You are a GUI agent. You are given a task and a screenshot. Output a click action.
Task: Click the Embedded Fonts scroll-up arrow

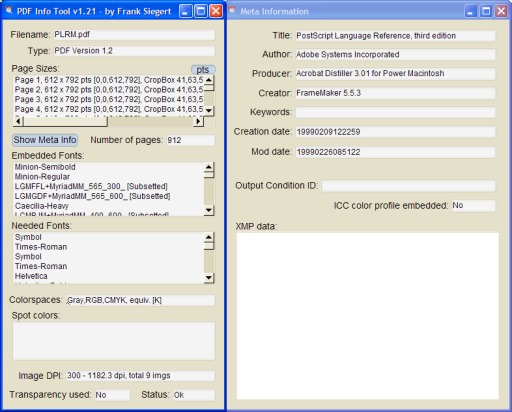point(209,167)
